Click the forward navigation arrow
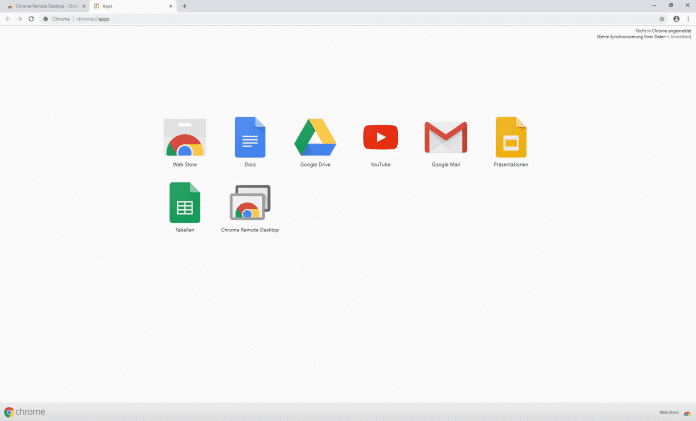The image size is (696, 421). (19, 19)
